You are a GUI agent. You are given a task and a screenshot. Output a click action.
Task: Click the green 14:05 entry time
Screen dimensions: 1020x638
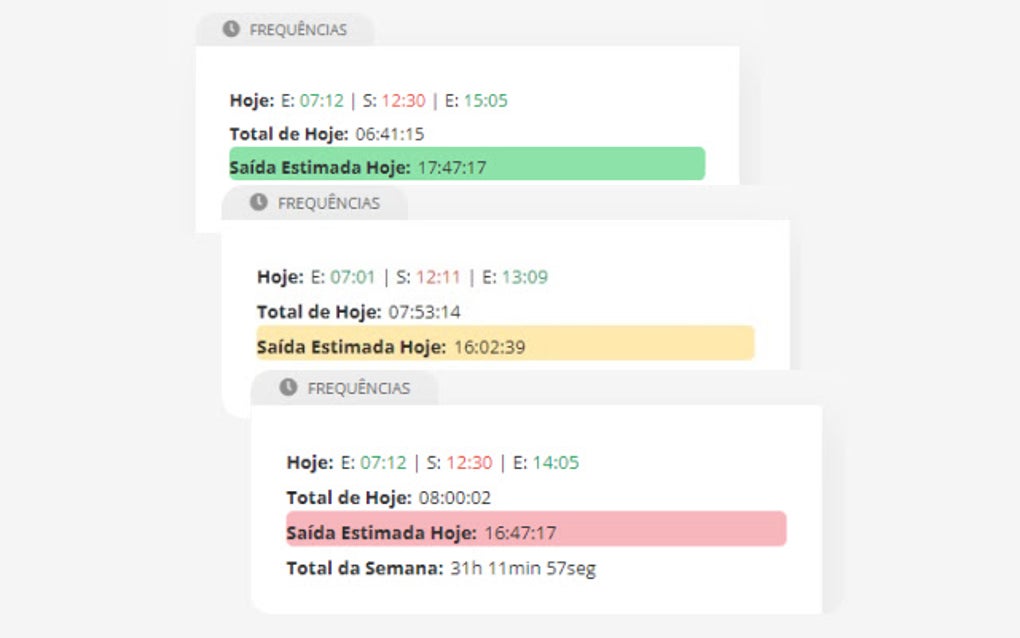coord(555,463)
